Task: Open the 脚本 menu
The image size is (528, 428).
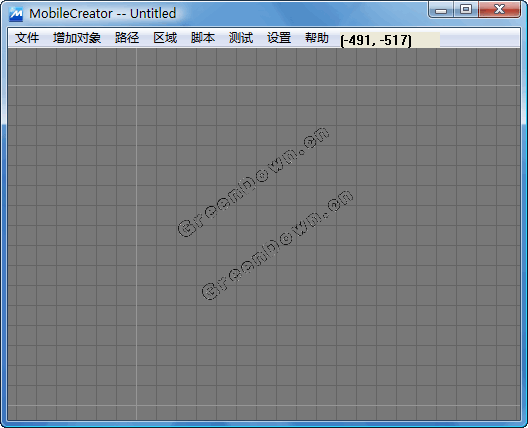Action: coord(203,38)
